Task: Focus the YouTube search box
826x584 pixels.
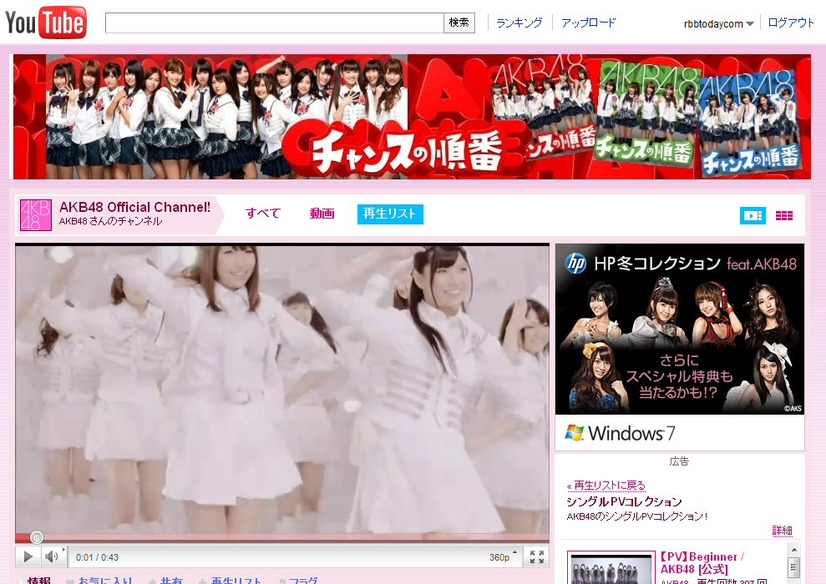Action: [274, 23]
